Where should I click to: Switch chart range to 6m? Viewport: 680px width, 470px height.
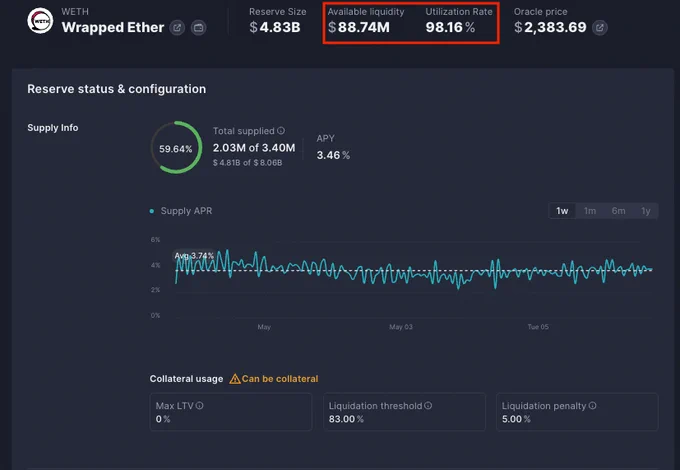pos(618,211)
